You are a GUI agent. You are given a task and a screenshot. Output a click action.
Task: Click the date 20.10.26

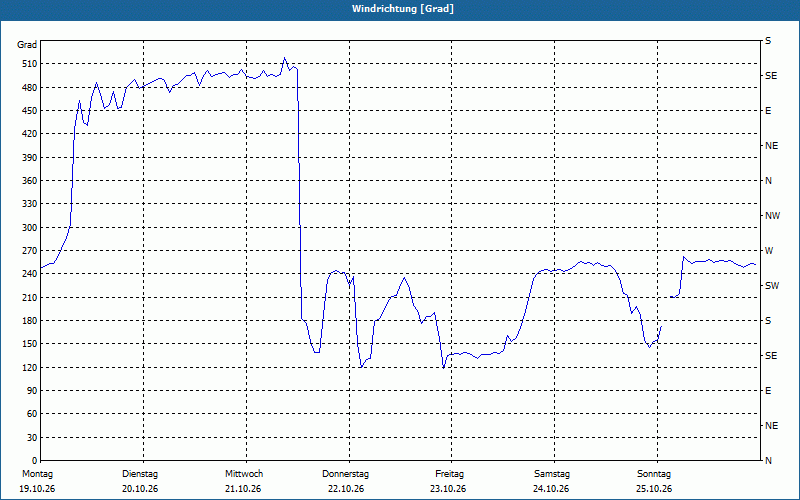pos(140,489)
